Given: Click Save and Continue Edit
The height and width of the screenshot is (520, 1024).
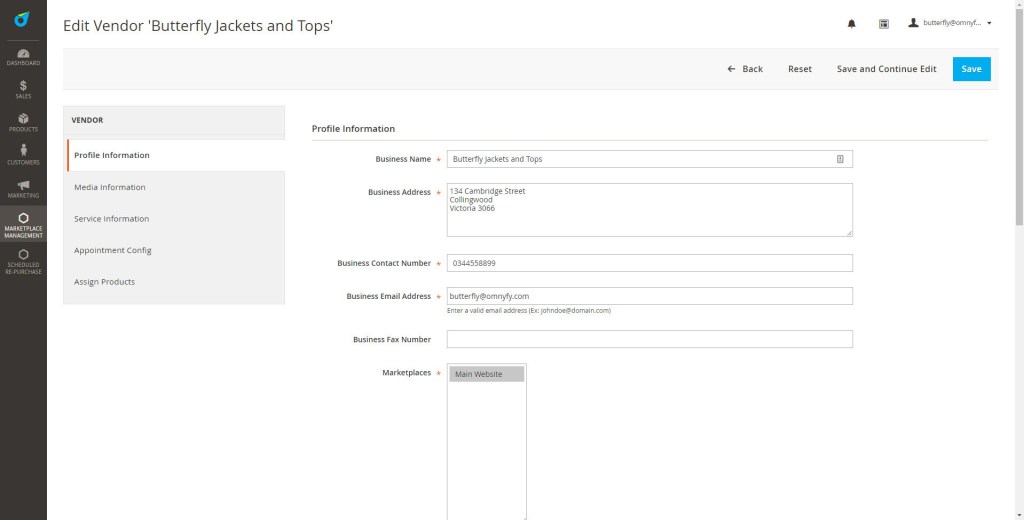Looking at the screenshot, I should click(886, 69).
